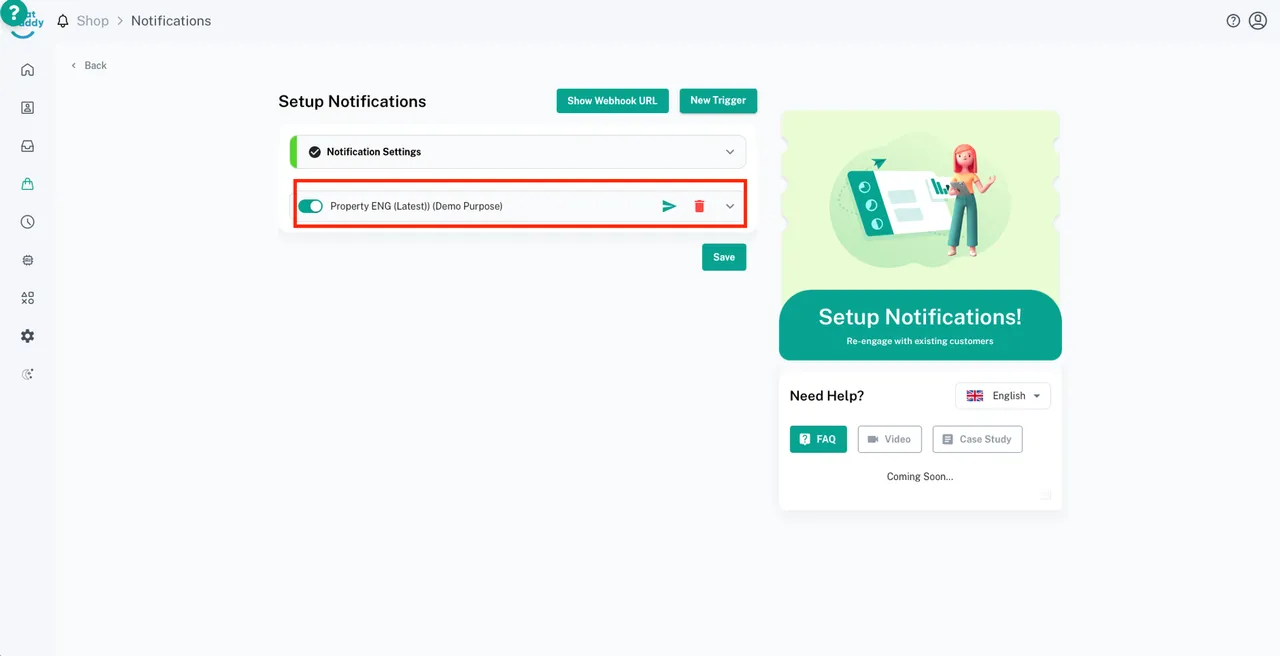Click the help question mark icon at top right
This screenshot has height=656, width=1280.
pos(1233,21)
